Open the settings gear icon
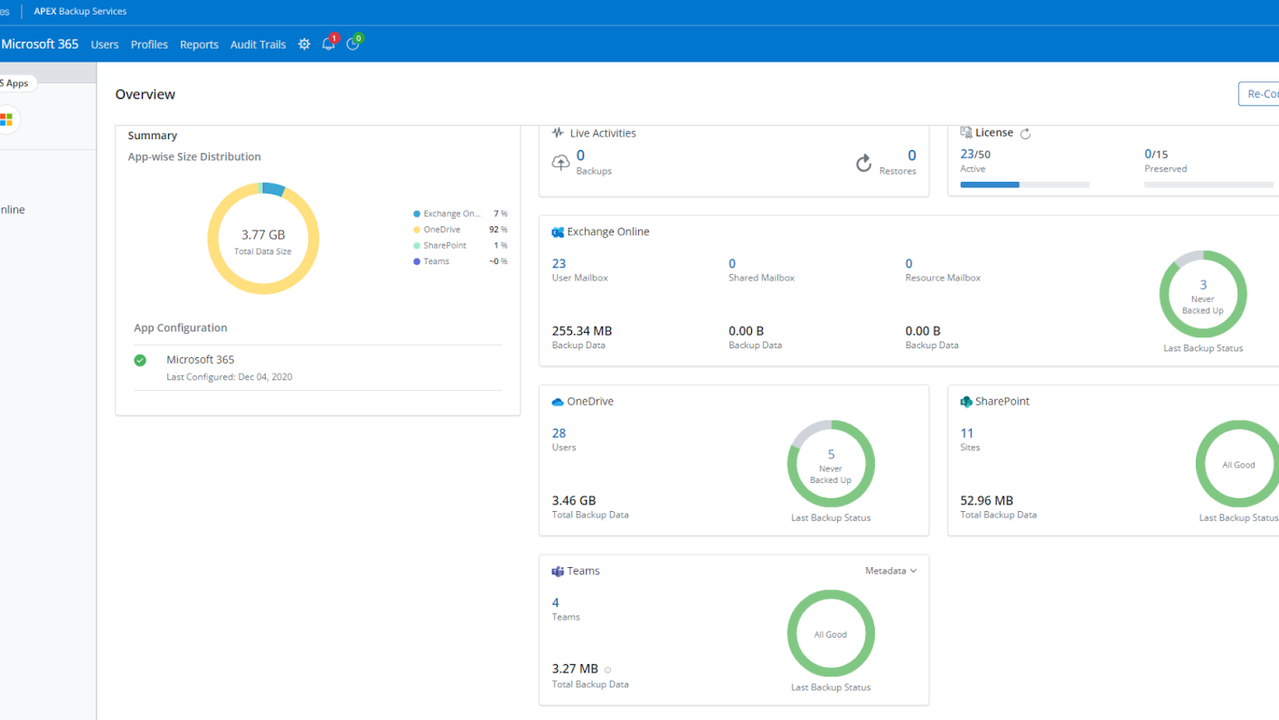Viewport: 1279px width, 720px height. tap(304, 44)
